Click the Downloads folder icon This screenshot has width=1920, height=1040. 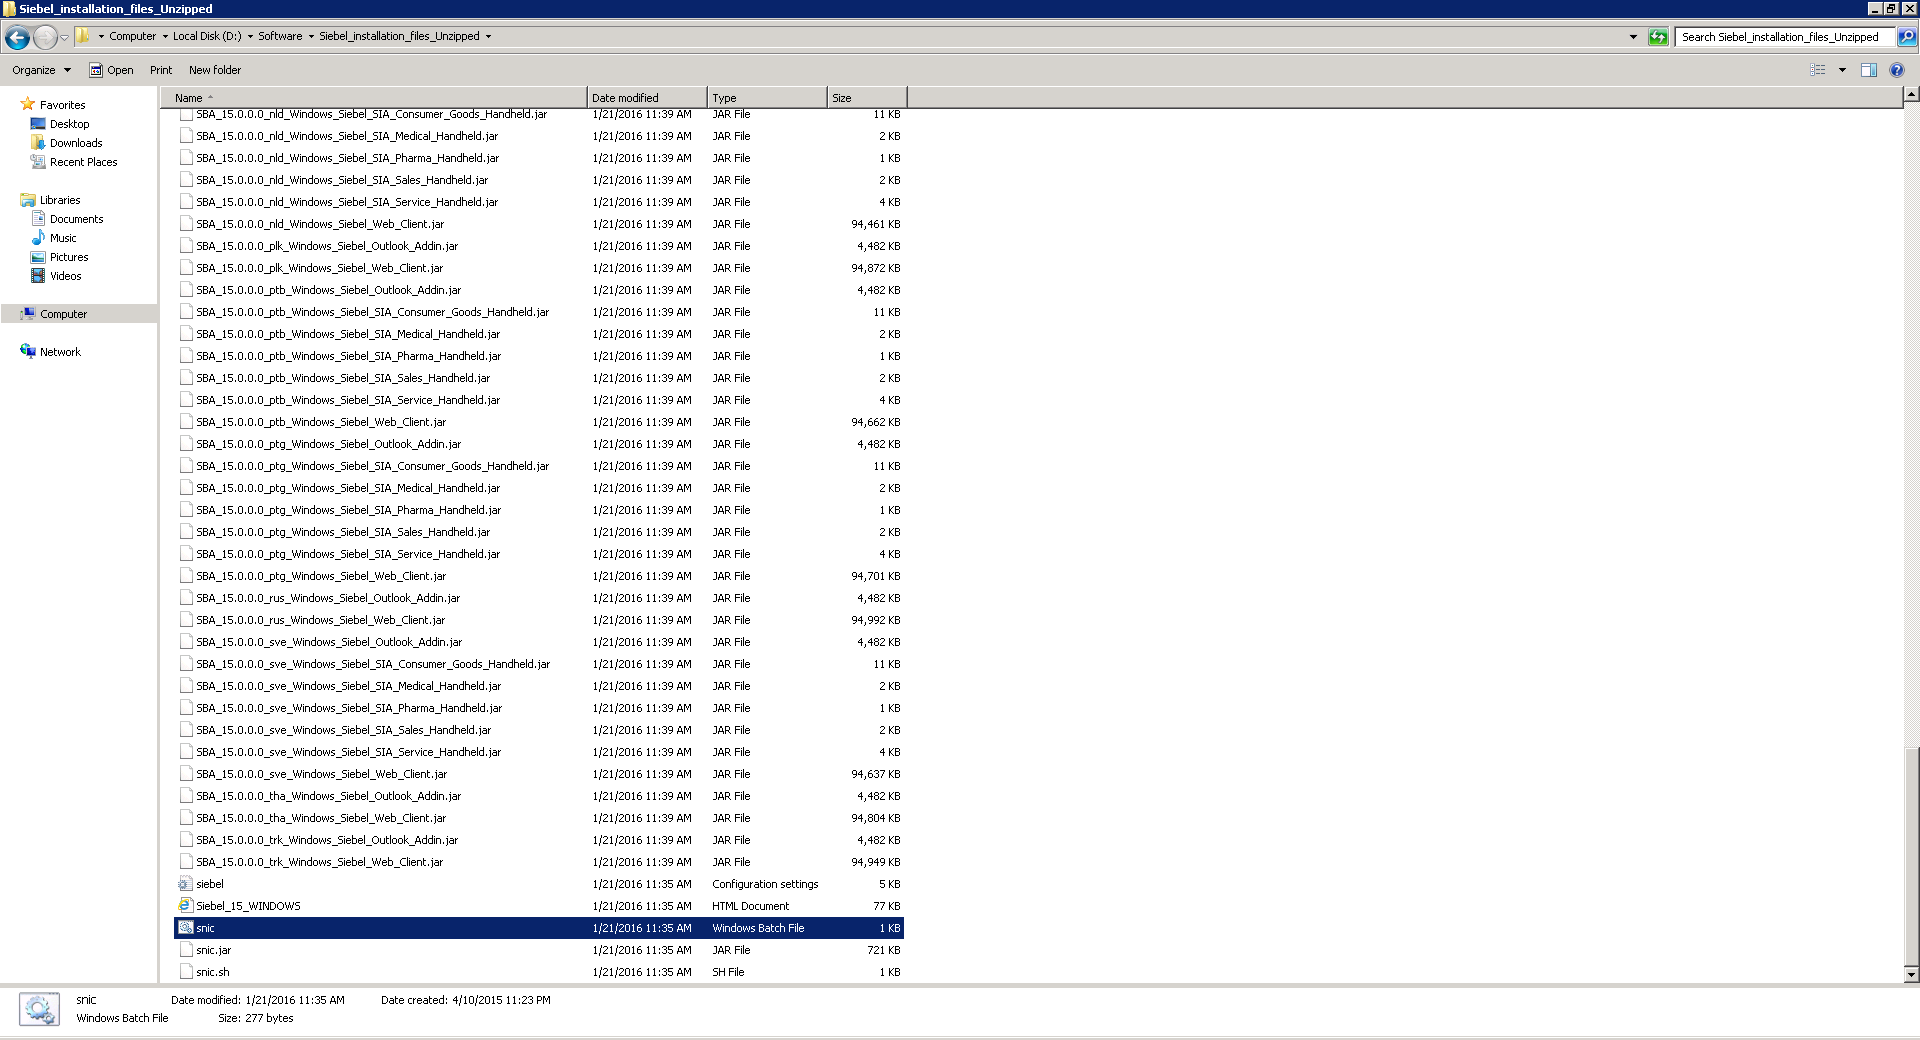[x=38, y=143]
